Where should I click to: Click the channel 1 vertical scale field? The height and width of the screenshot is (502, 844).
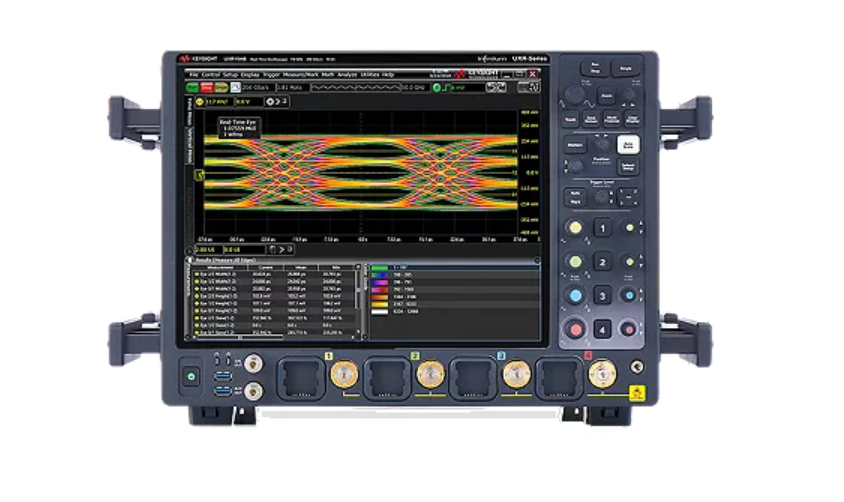pos(220,102)
